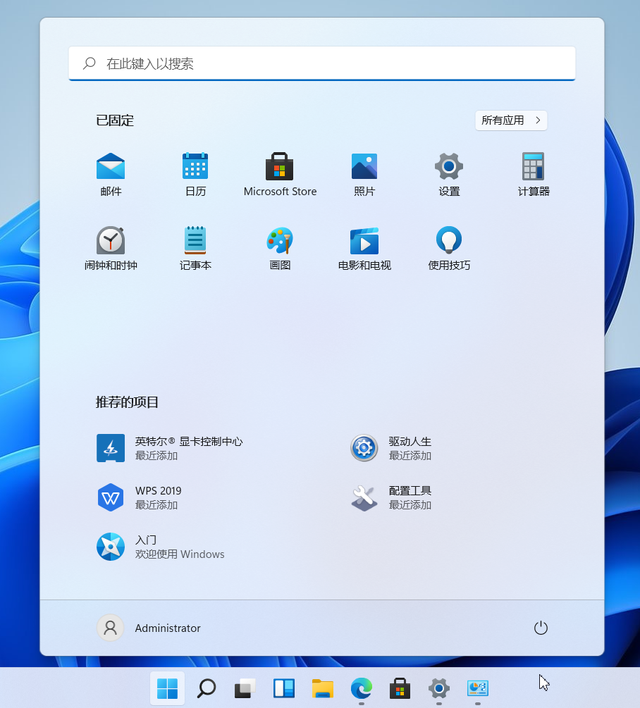640x708 pixels.
Task: Open the recommended 驱动人生 item
Action: (x=391, y=448)
